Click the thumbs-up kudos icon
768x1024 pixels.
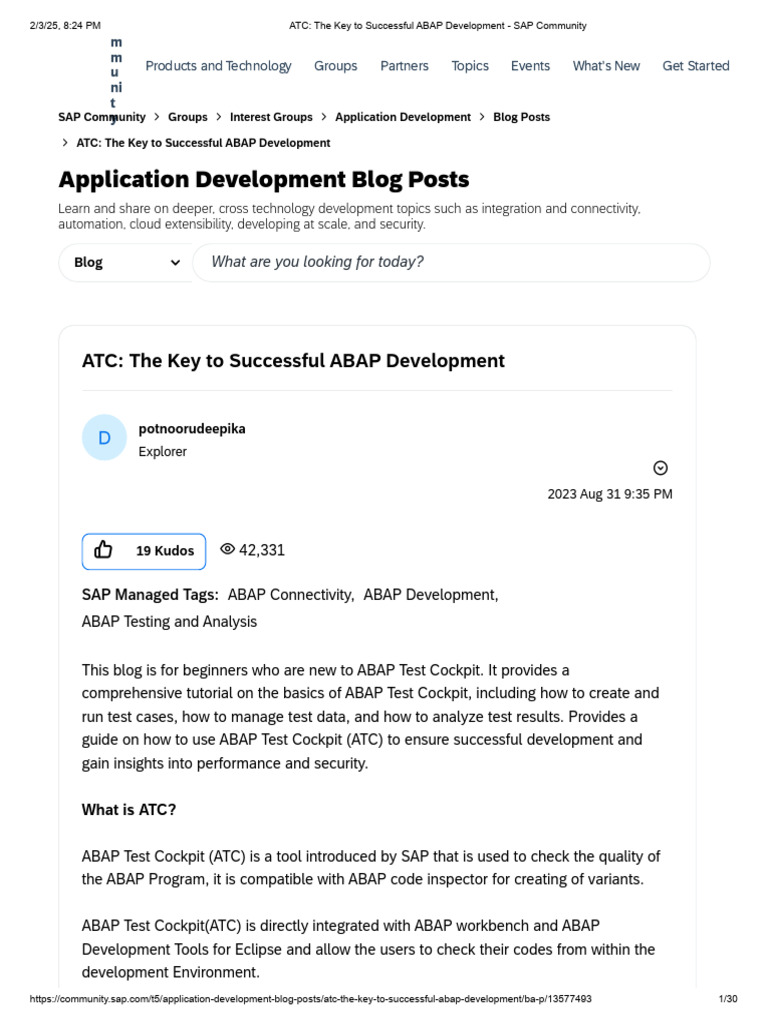pos(103,550)
